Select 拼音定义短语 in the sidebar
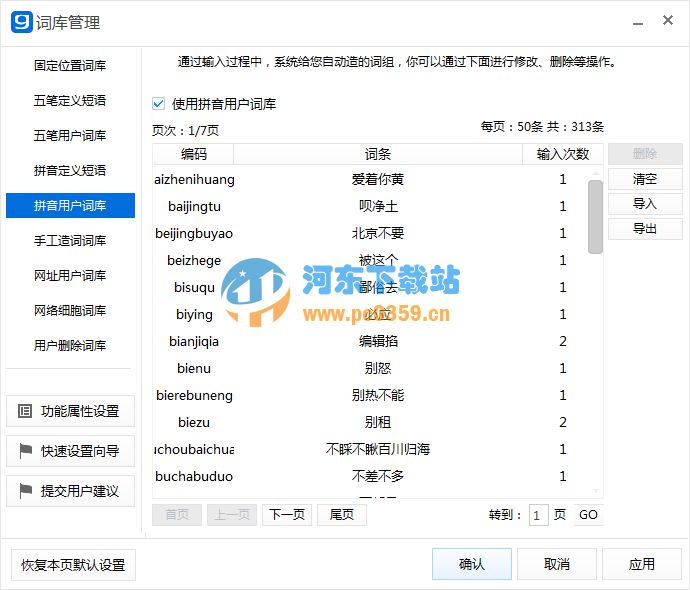Image resolution: width=690 pixels, height=590 pixels. tap(70, 170)
